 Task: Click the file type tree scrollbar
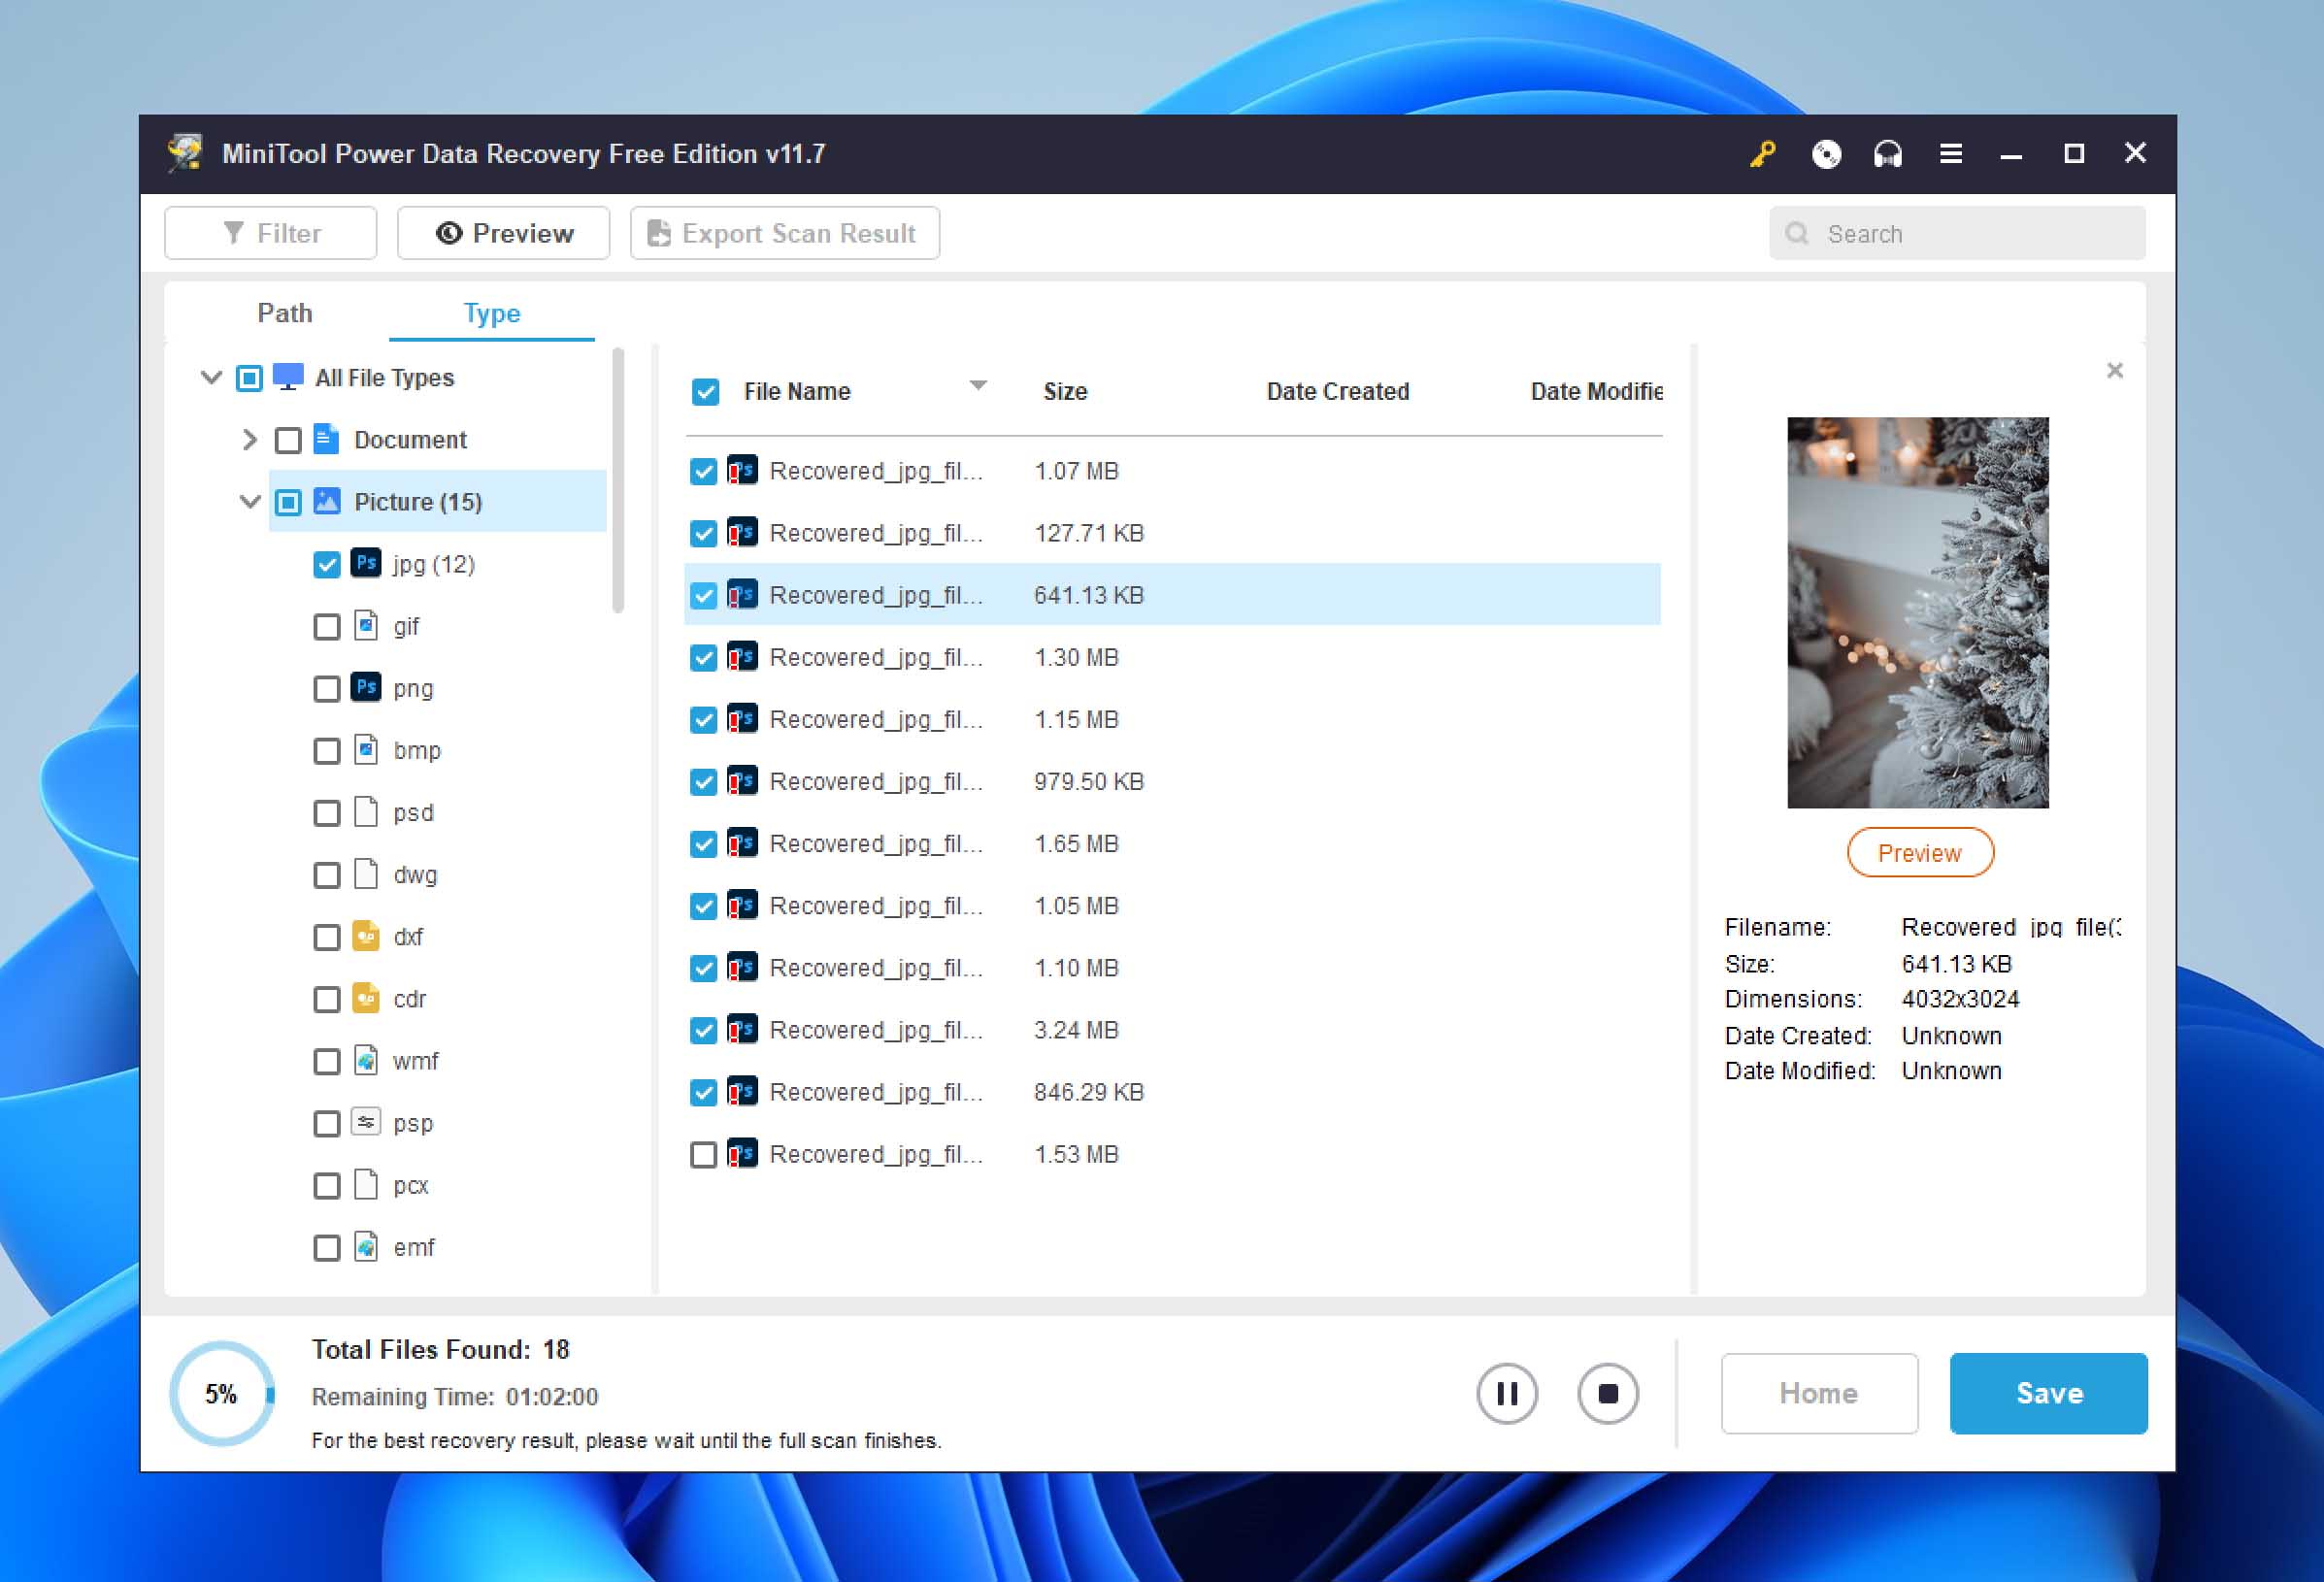[x=618, y=480]
